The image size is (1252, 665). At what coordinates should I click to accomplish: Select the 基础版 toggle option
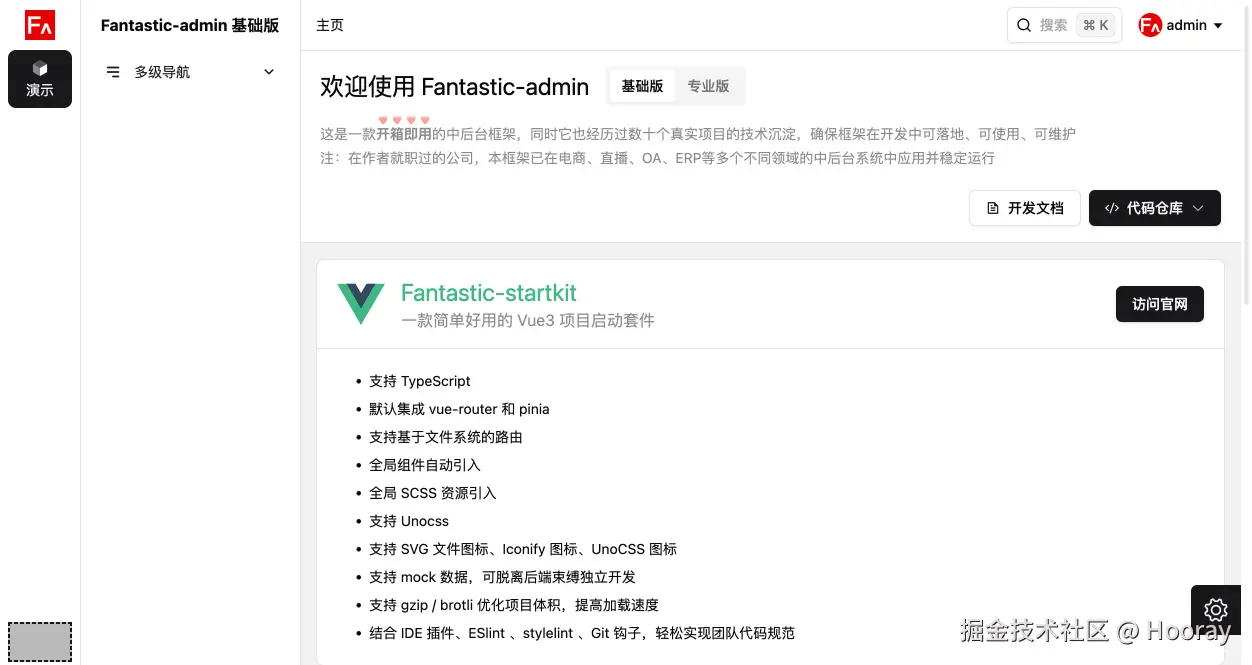[642, 86]
